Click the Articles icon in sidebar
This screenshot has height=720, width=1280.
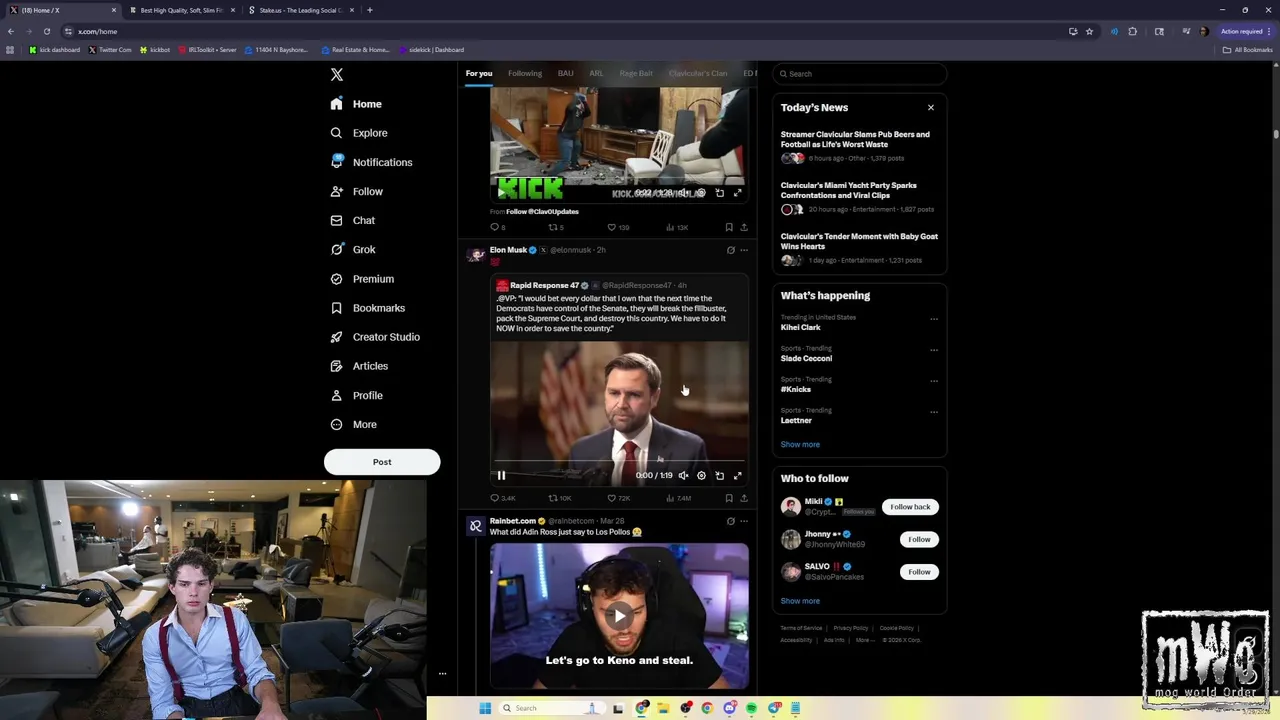click(336, 366)
